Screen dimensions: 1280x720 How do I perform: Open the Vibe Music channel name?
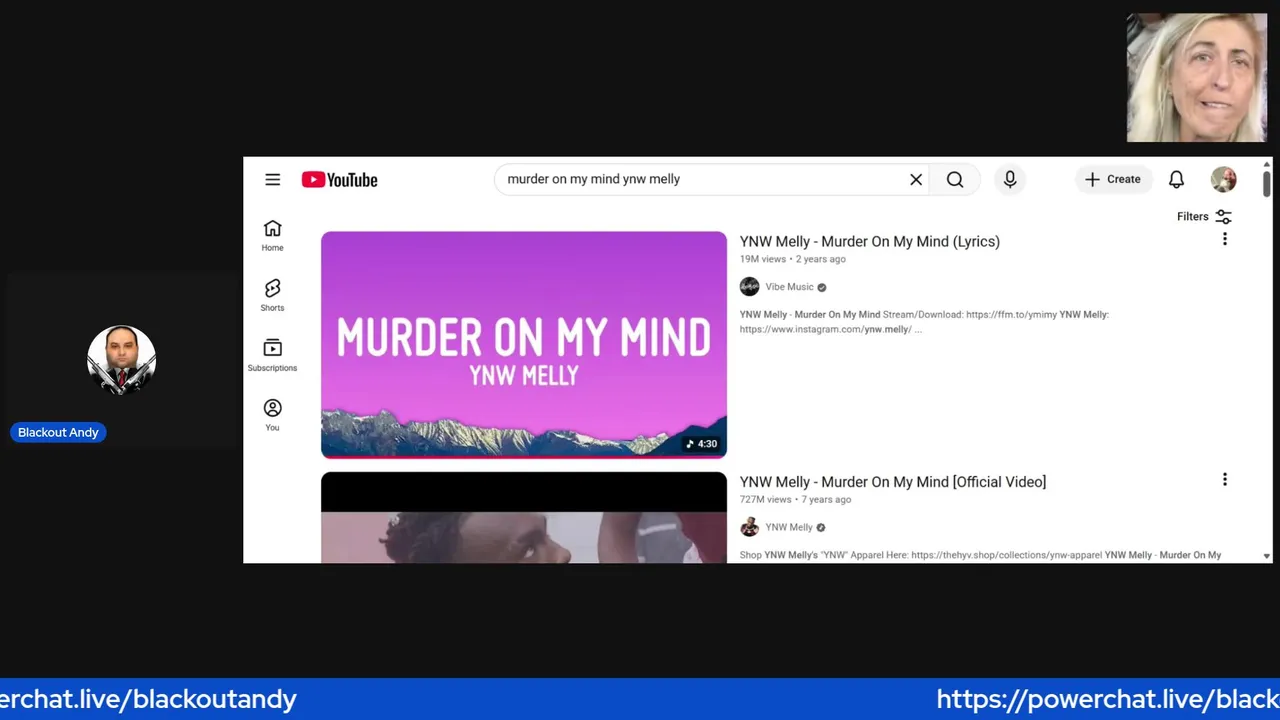point(790,287)
